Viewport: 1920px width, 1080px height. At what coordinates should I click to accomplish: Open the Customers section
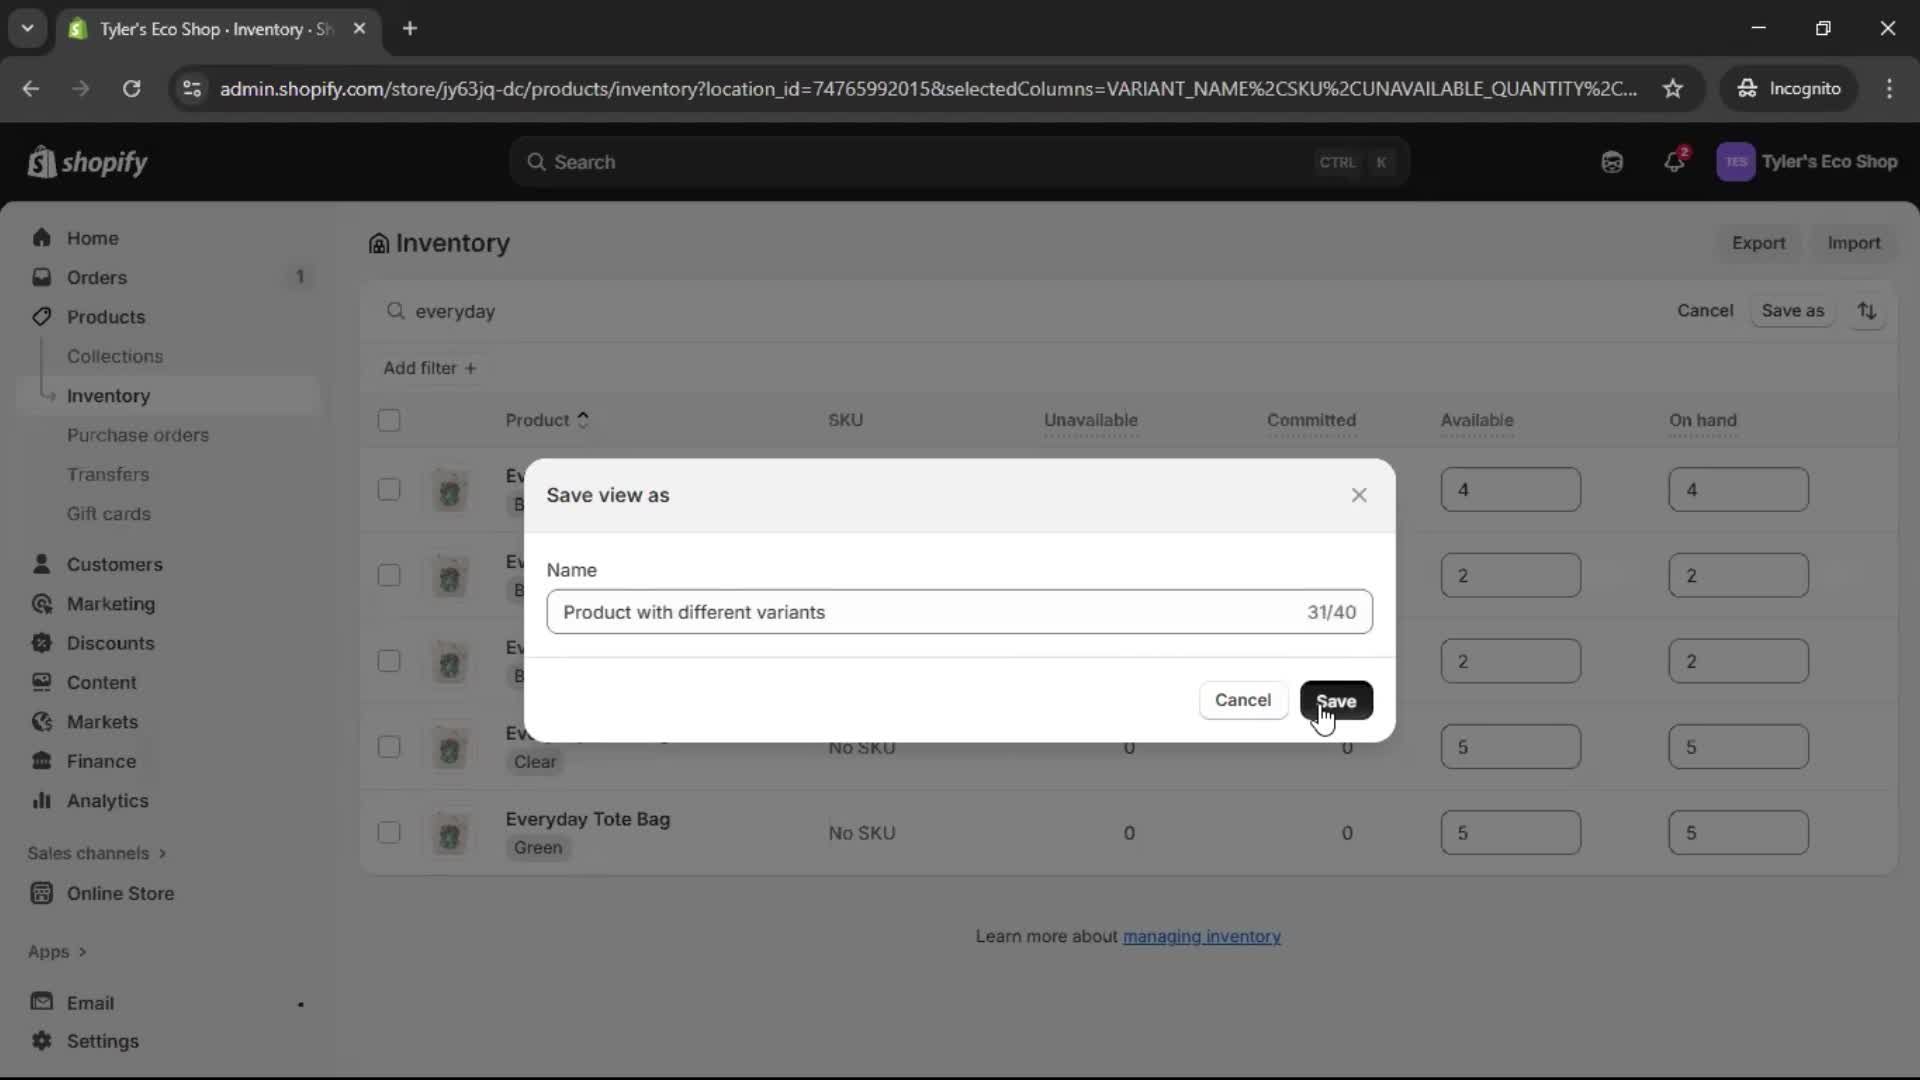(114, 564)
